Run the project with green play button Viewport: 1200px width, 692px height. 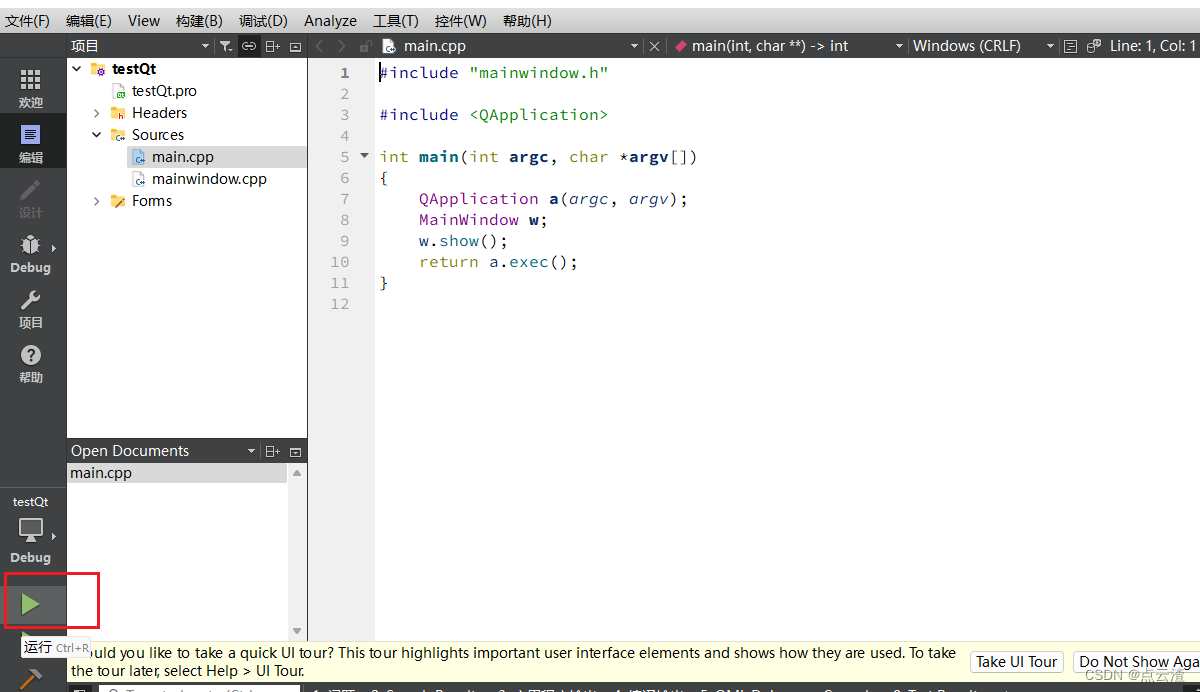tap(31, 603)
